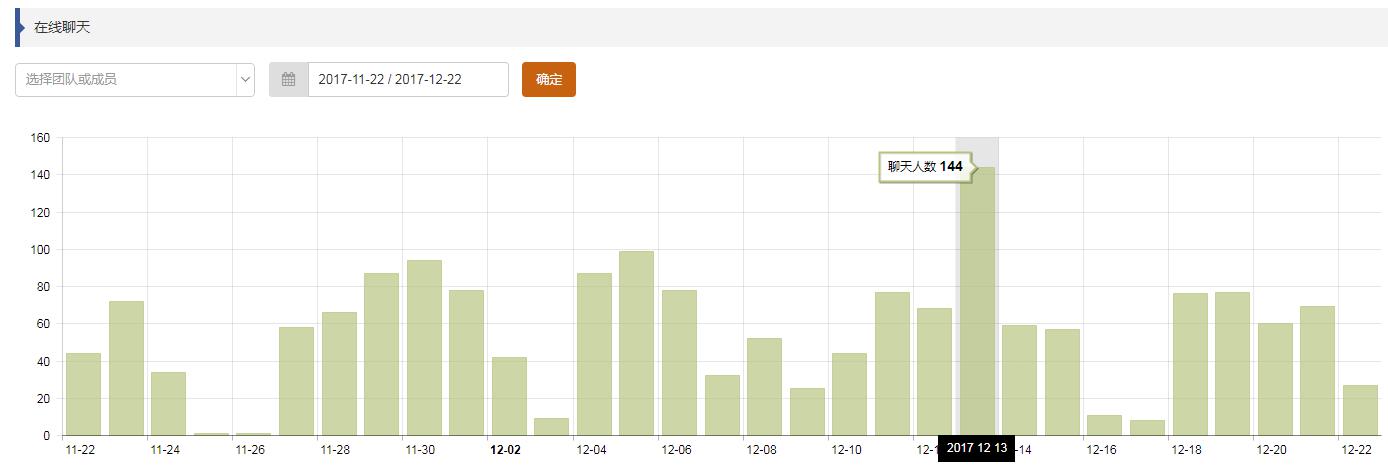1388x470 pixels.
Task: Click the bold 12-02 axis label
Action: click(505, 450)
